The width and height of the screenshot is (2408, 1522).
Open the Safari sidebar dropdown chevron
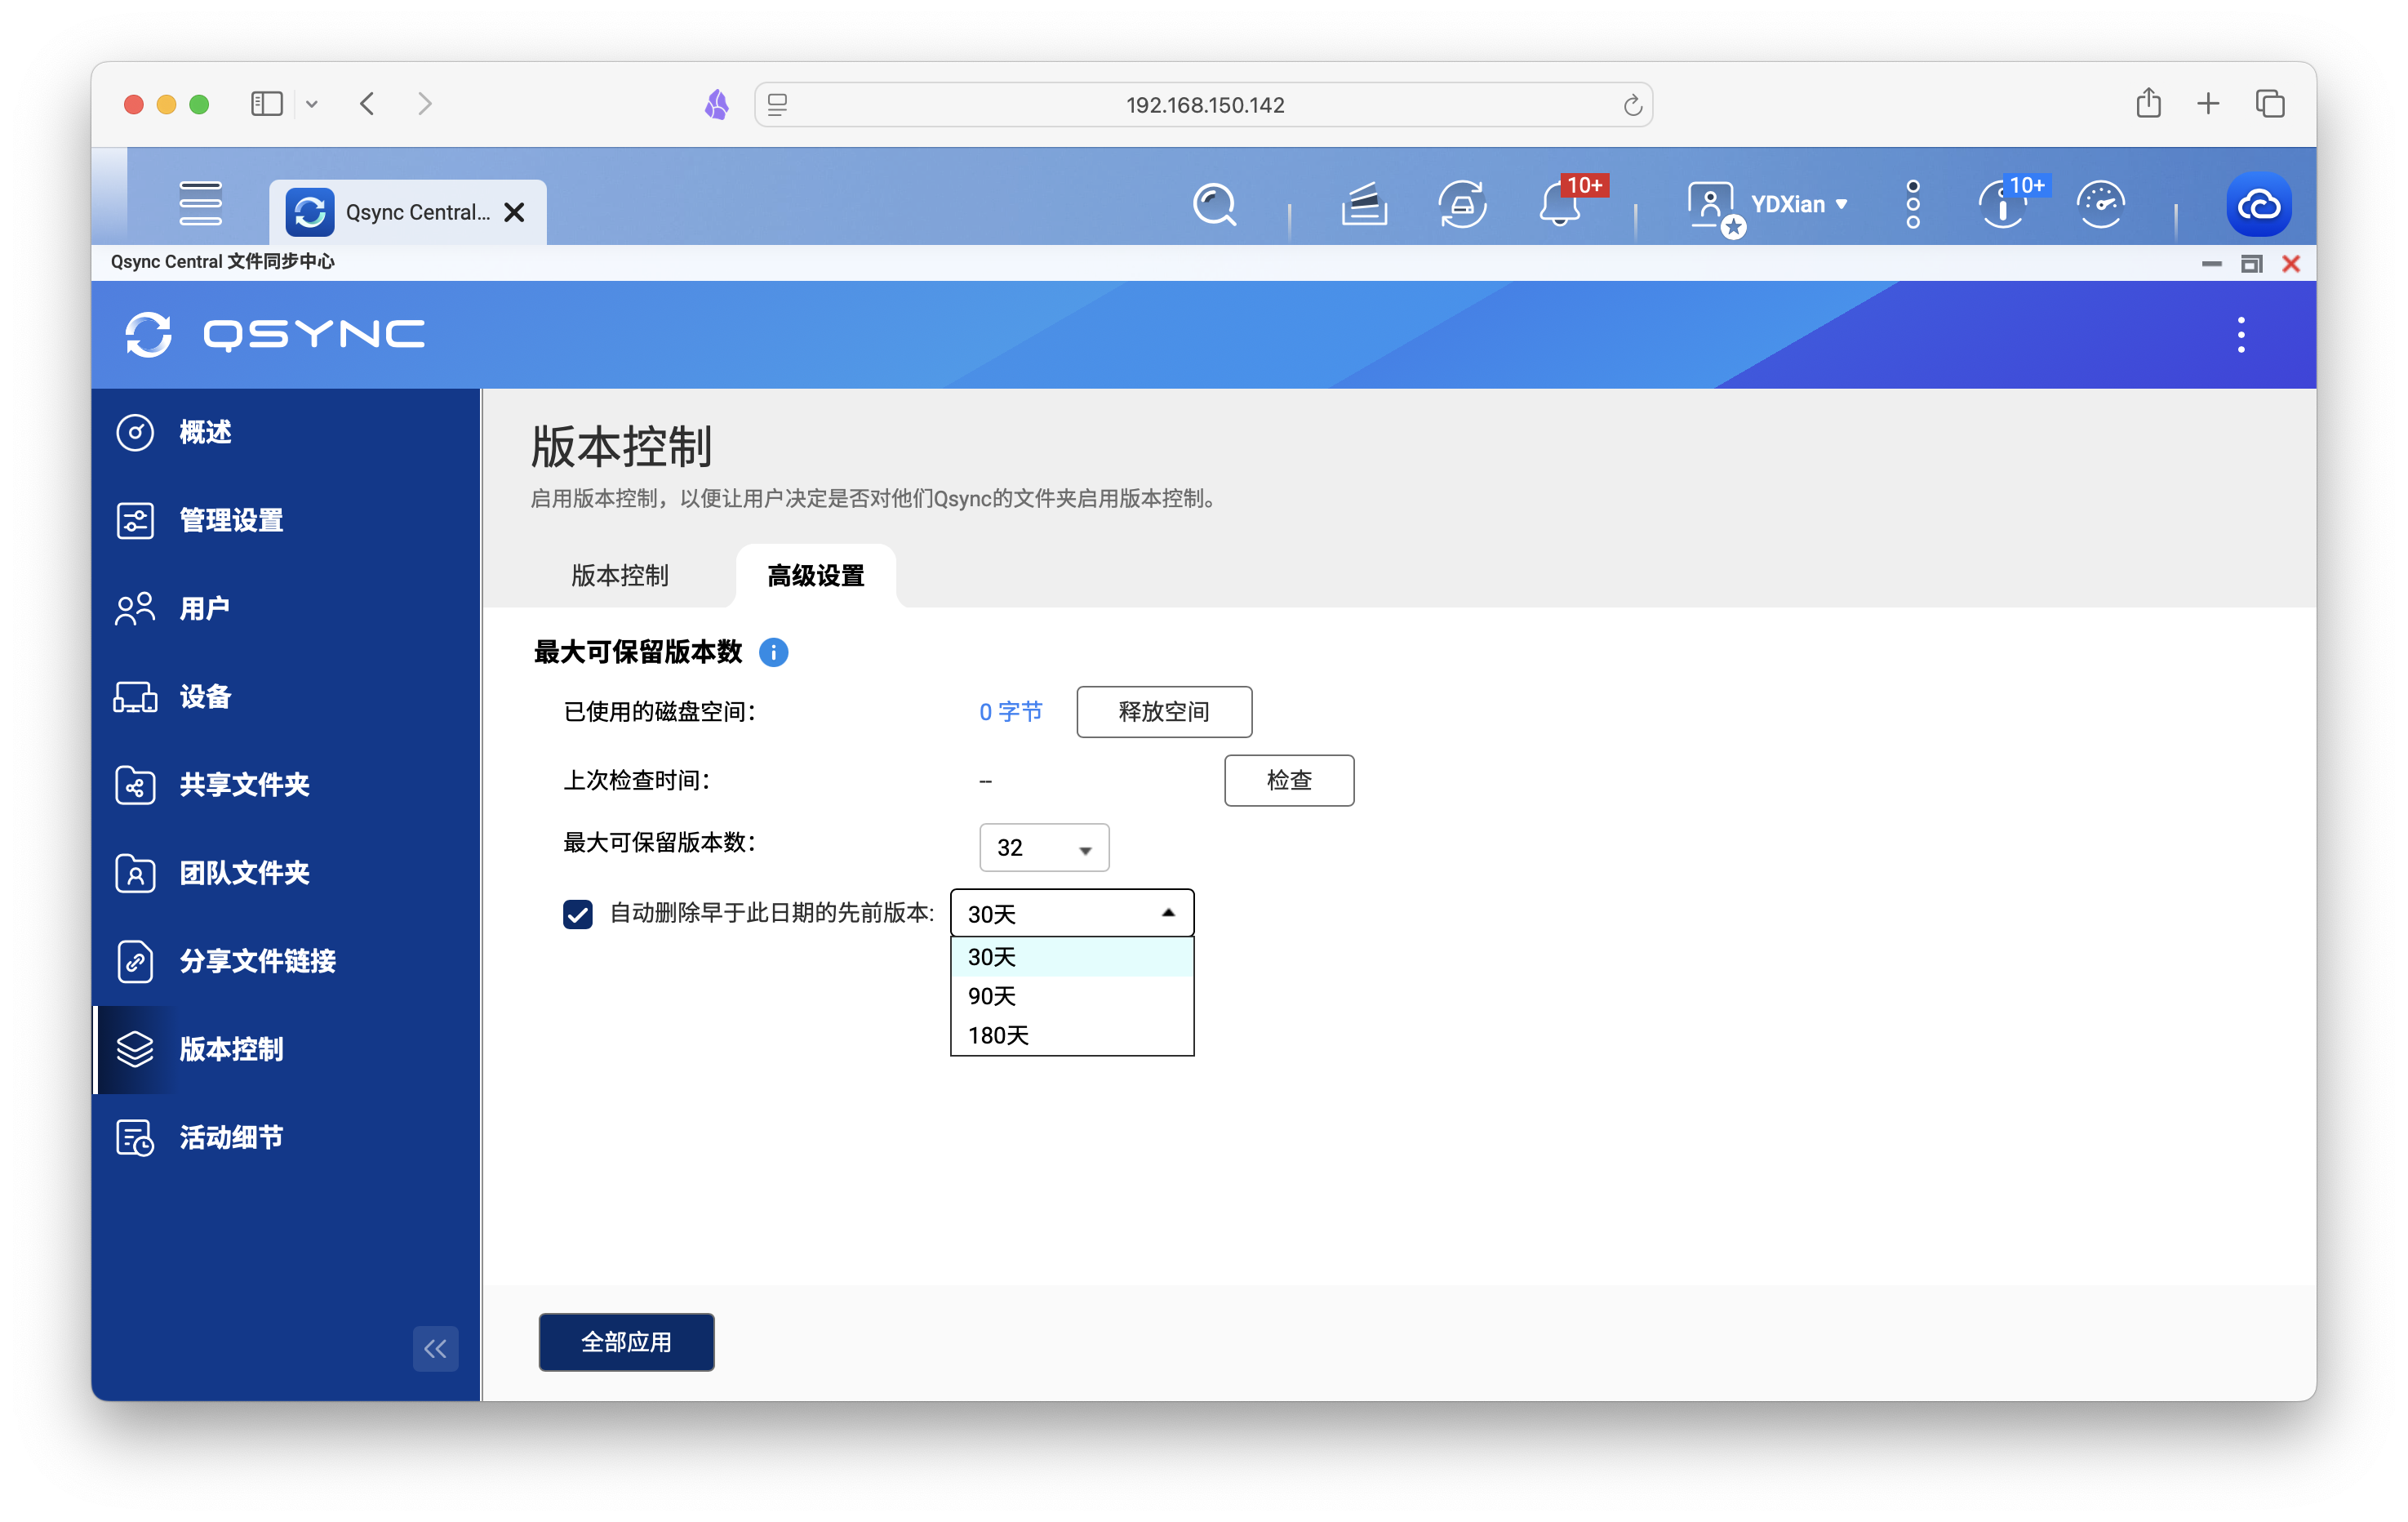click(312, 104)
